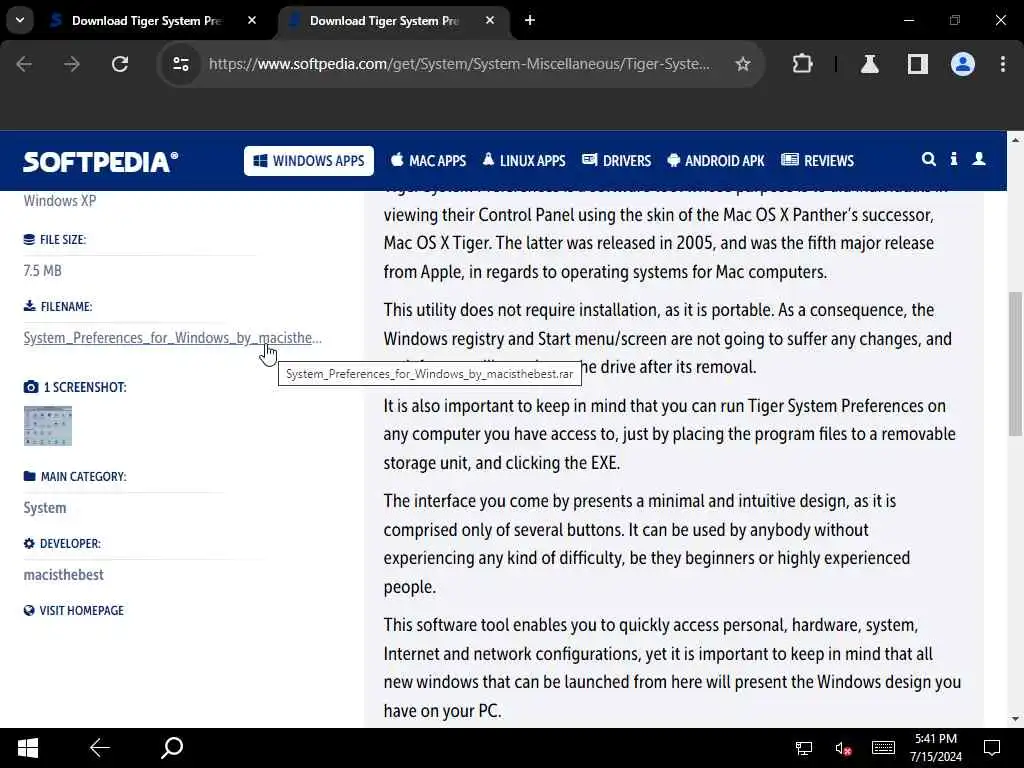Click the Windows XP text
Viewport: 1024px width, 768px height.
coord(59,200)
